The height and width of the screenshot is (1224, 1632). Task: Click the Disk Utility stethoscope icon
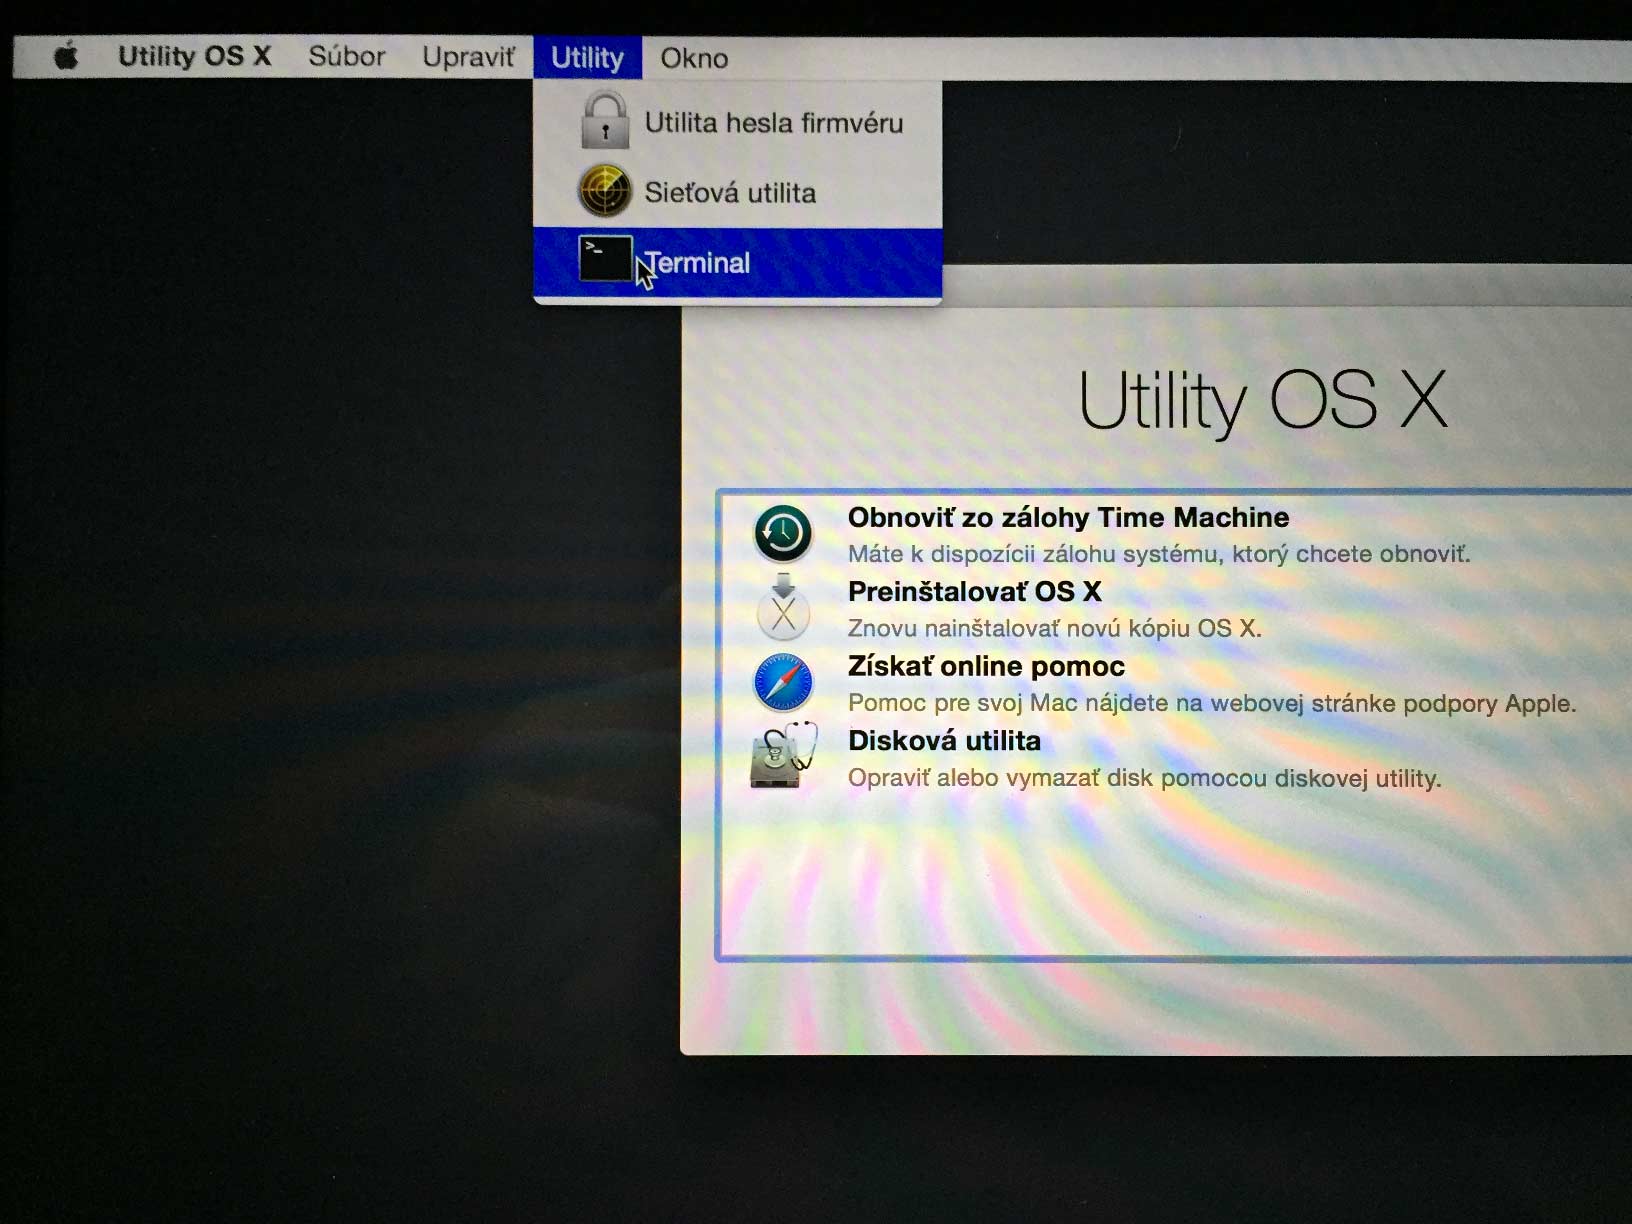(783, 757)
